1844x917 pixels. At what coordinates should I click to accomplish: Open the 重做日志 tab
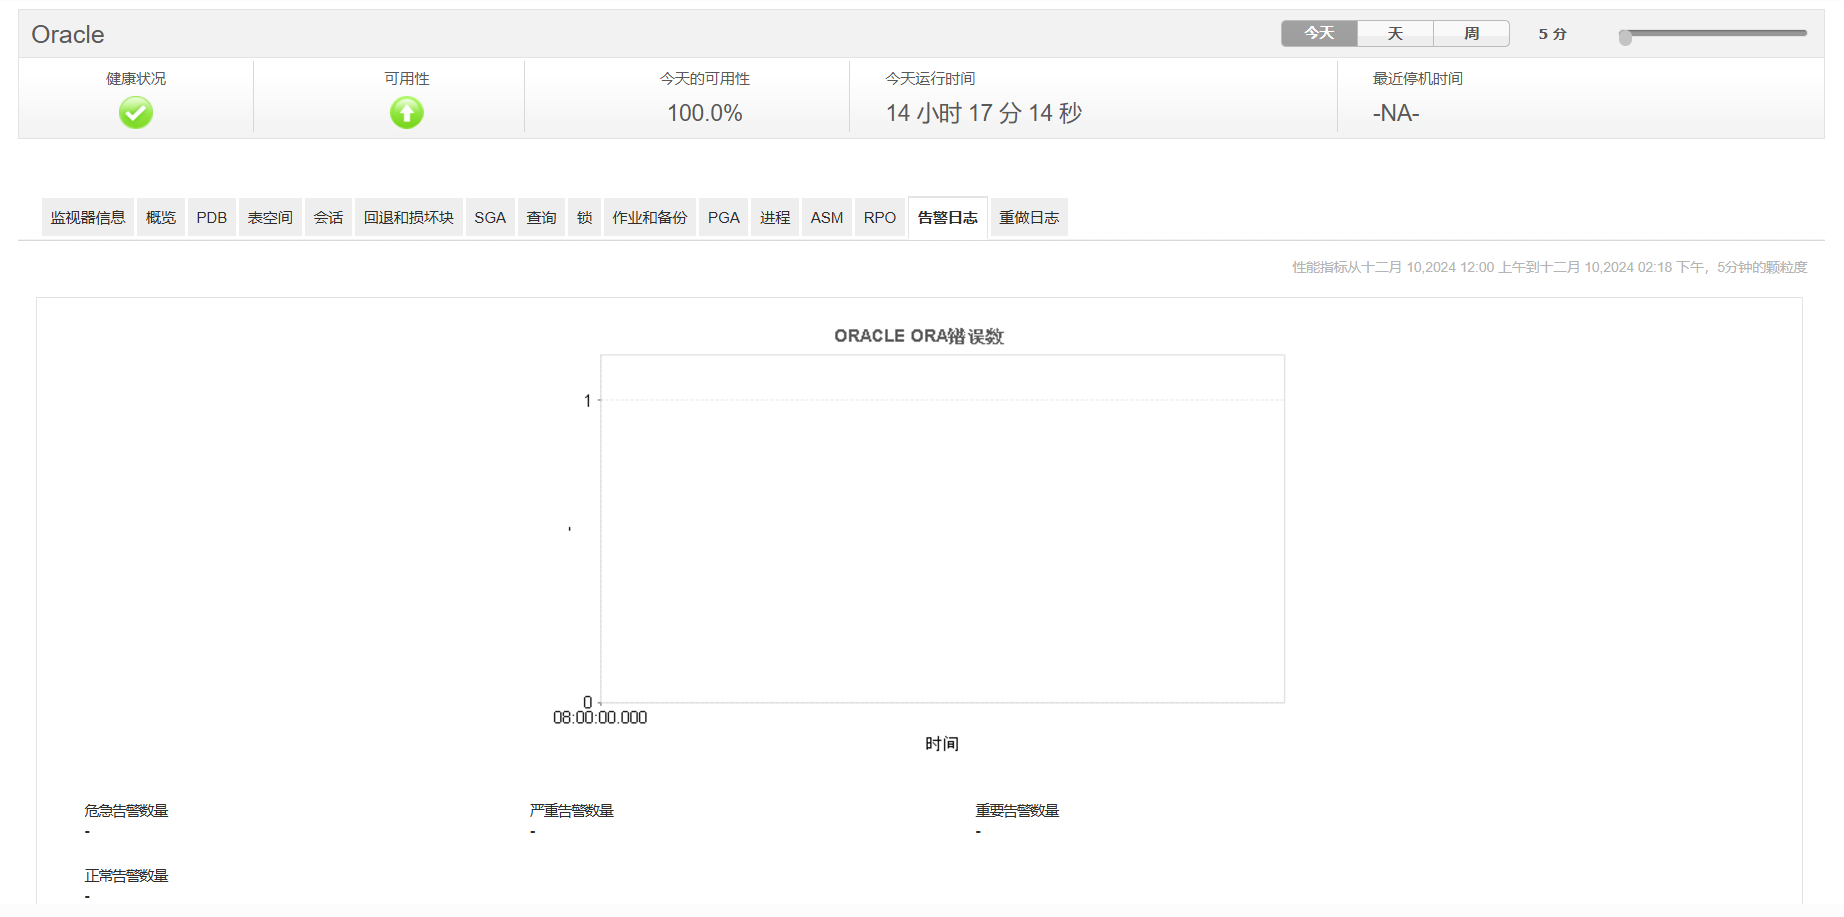tap(1029, 217)
